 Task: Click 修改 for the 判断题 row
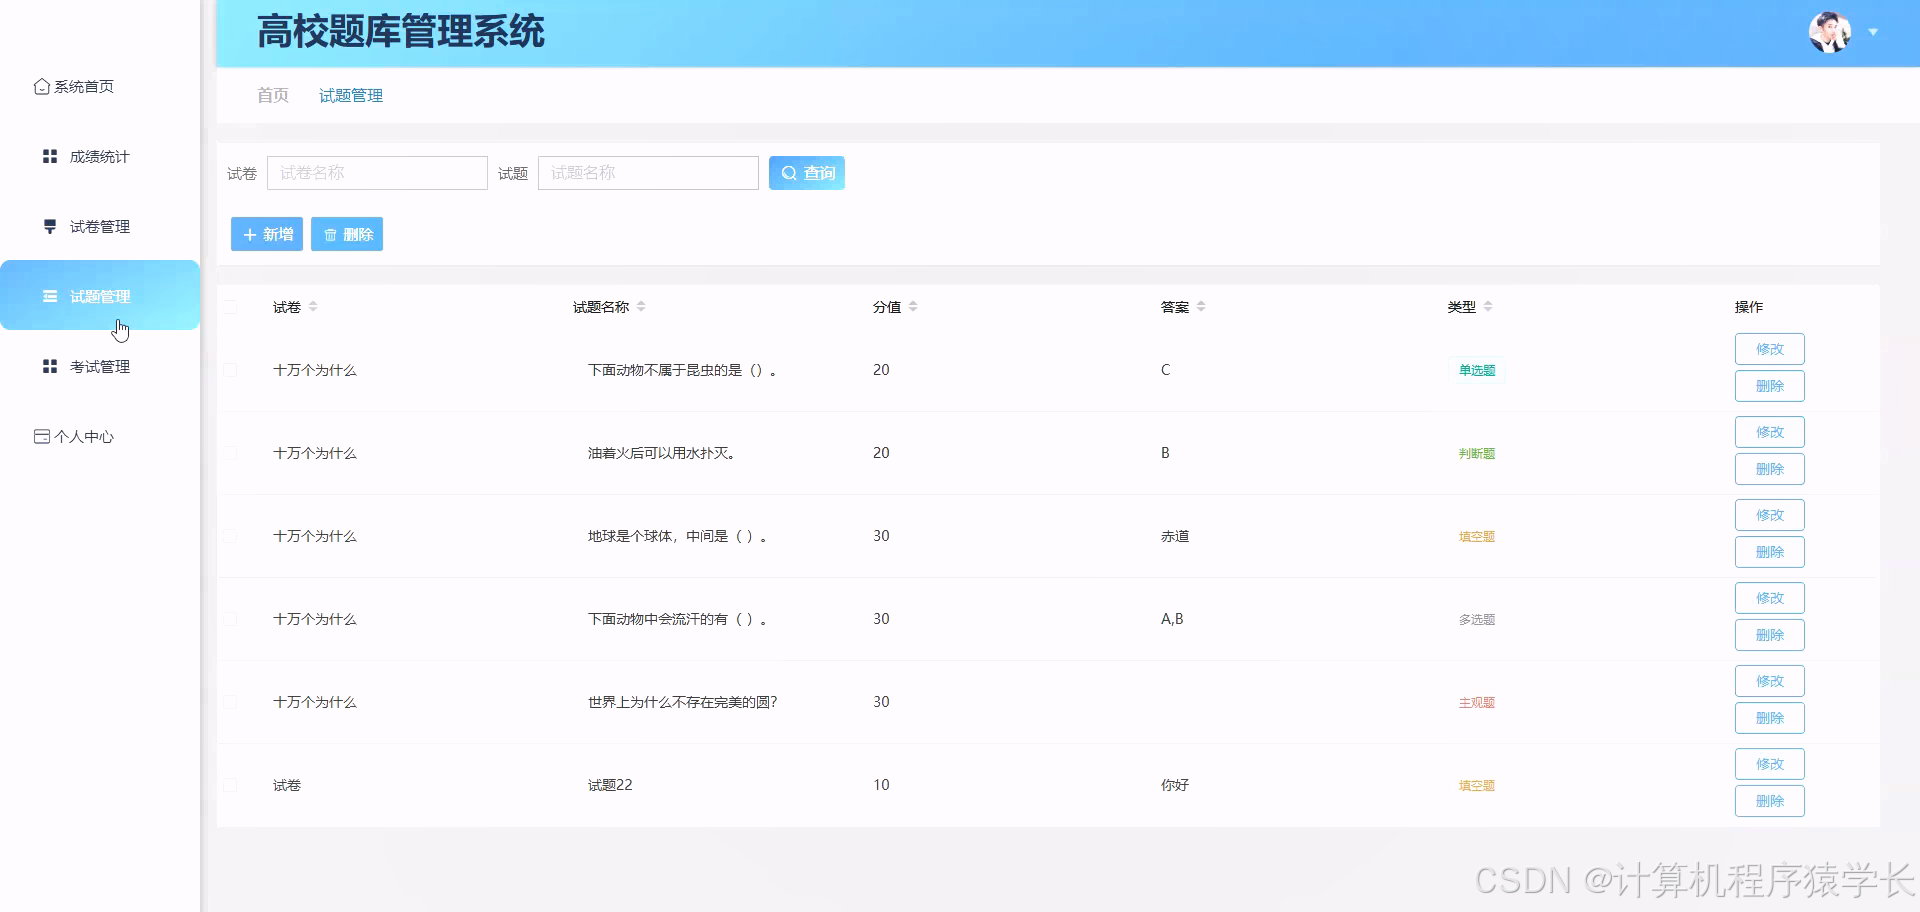(x=1770, y=432)
